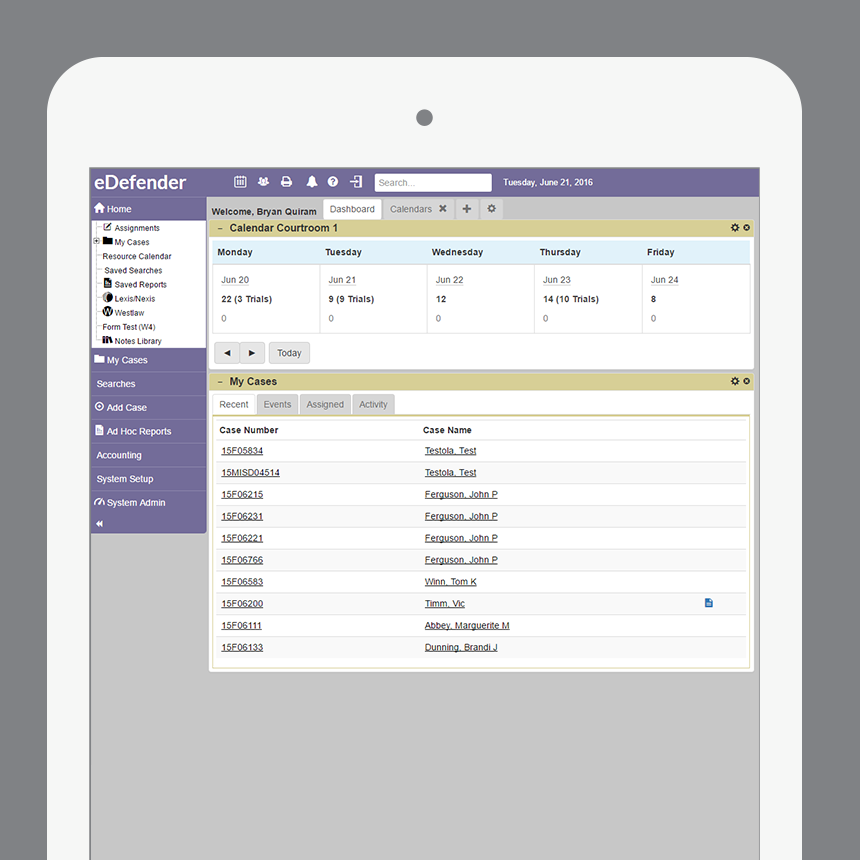This screenshot has width=860, height=860.
Task: Open the Winn, Tom K case name link
Action: [x=450, y=582]
